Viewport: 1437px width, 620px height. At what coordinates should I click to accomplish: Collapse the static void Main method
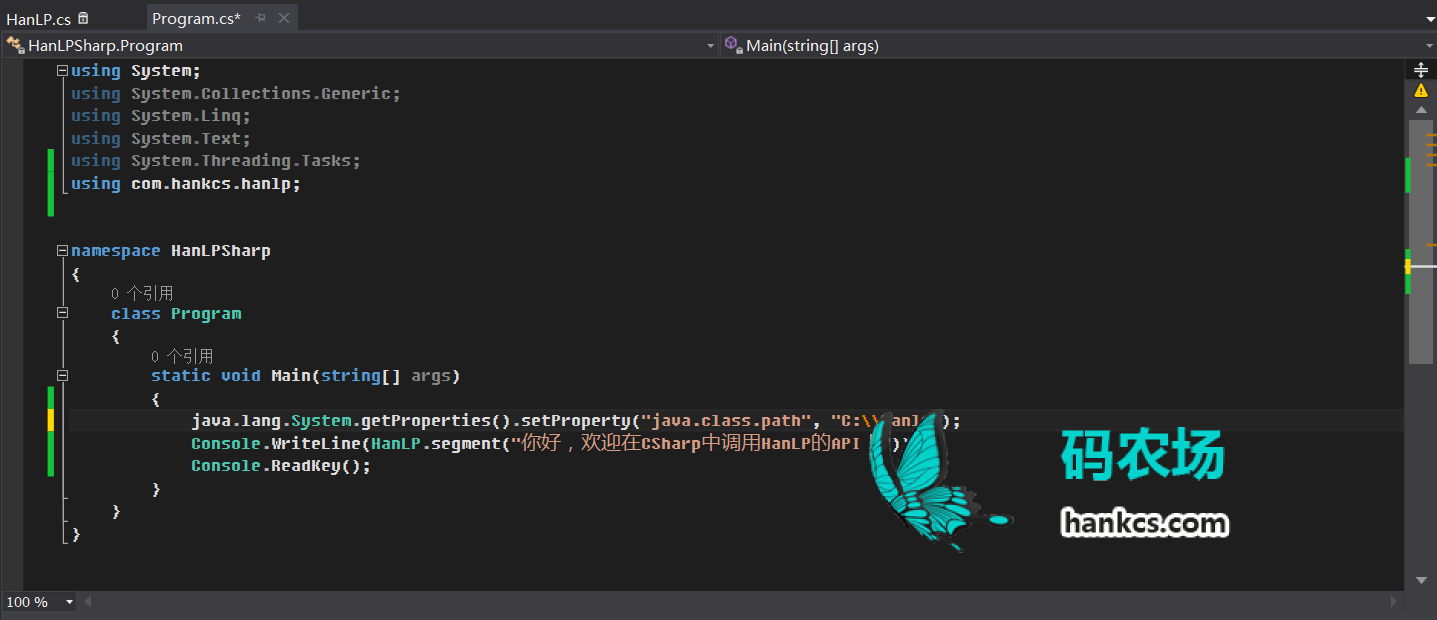62,376
